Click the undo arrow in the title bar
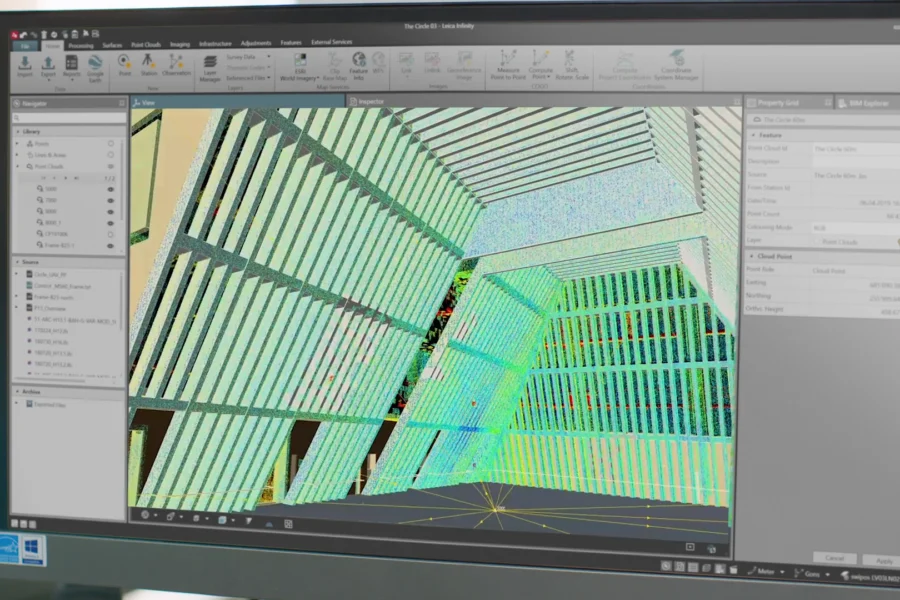 24,35
